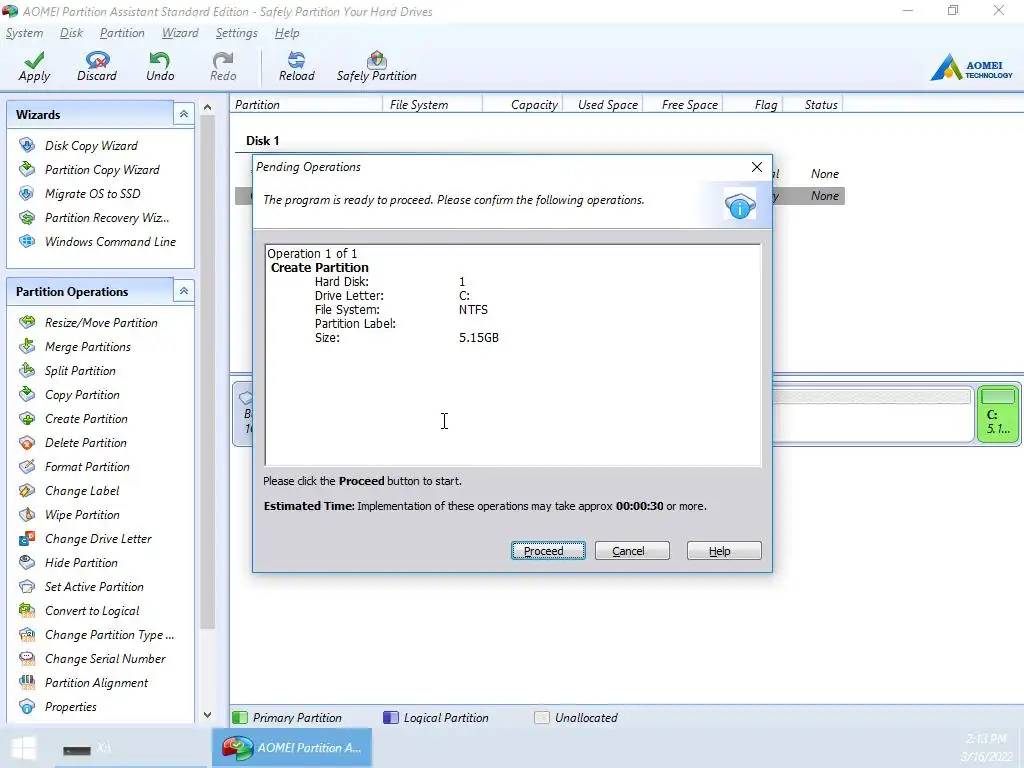Click the Copy Partition icon
This screenshot has width=1024, height=768.
(27, 394)
